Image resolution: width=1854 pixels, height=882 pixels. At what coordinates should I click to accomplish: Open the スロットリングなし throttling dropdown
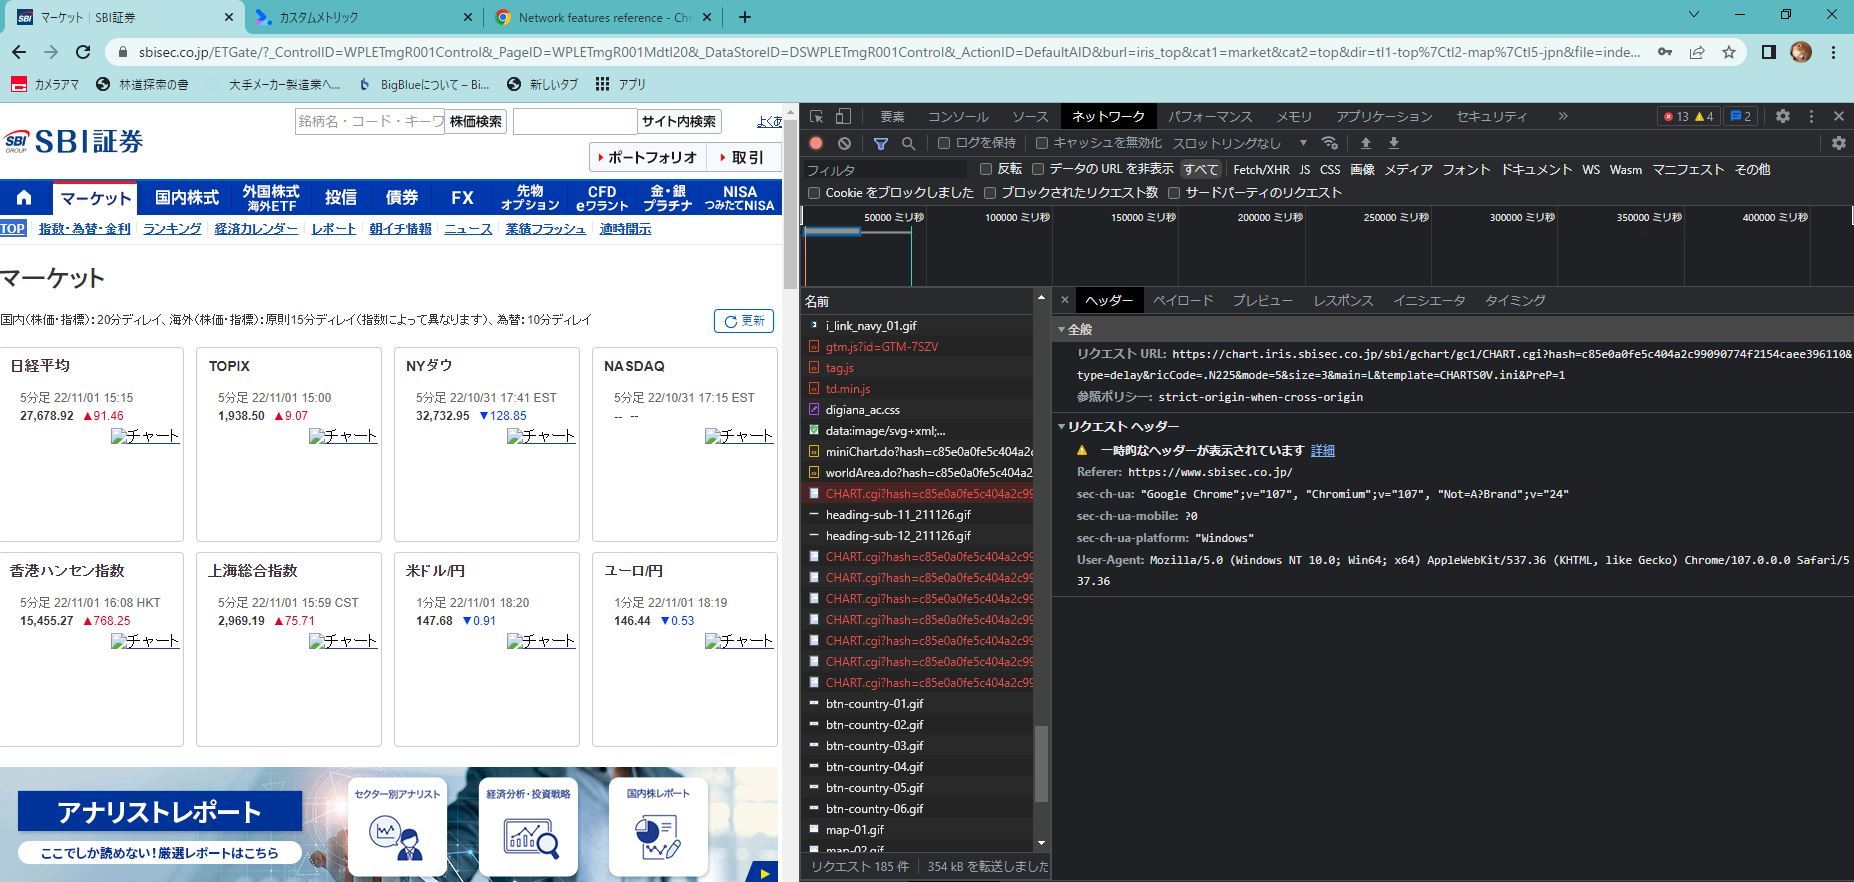point(1239,143)
